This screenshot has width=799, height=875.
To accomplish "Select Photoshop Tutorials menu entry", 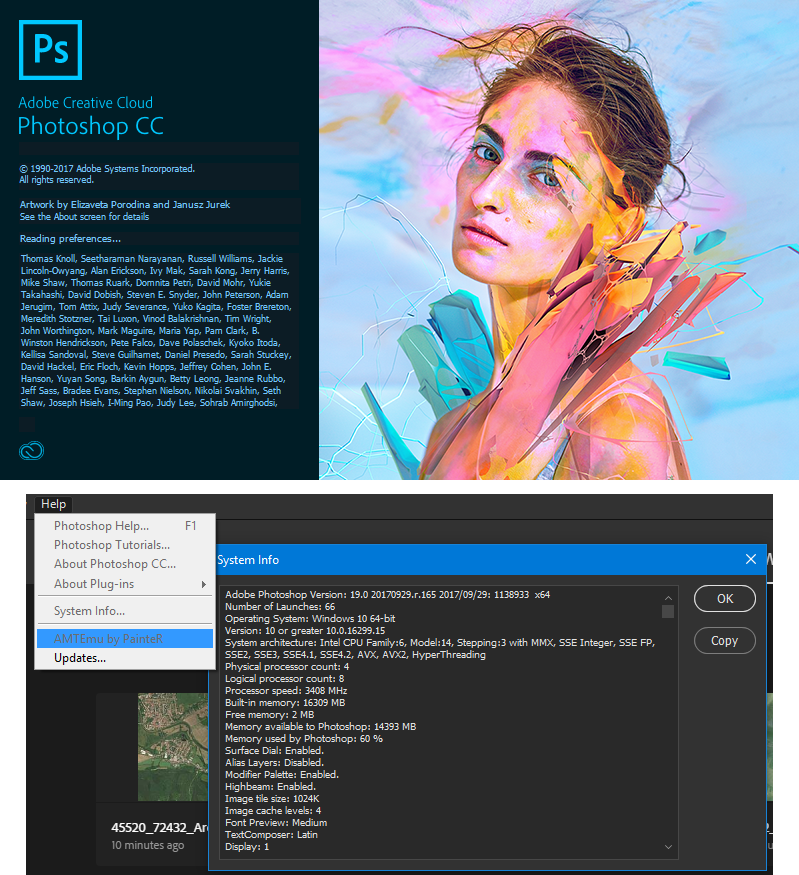I will click(111, 545).
